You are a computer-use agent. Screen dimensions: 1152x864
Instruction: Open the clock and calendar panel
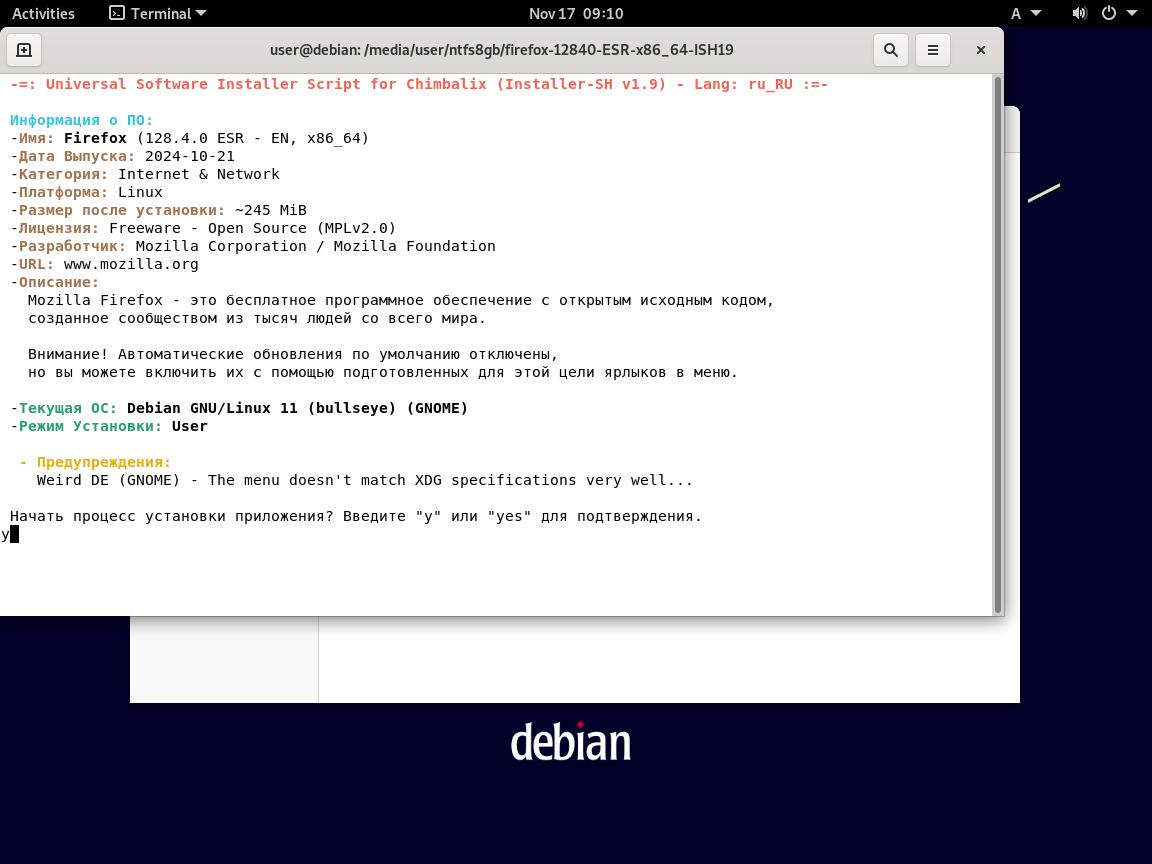tap(576, 13)
